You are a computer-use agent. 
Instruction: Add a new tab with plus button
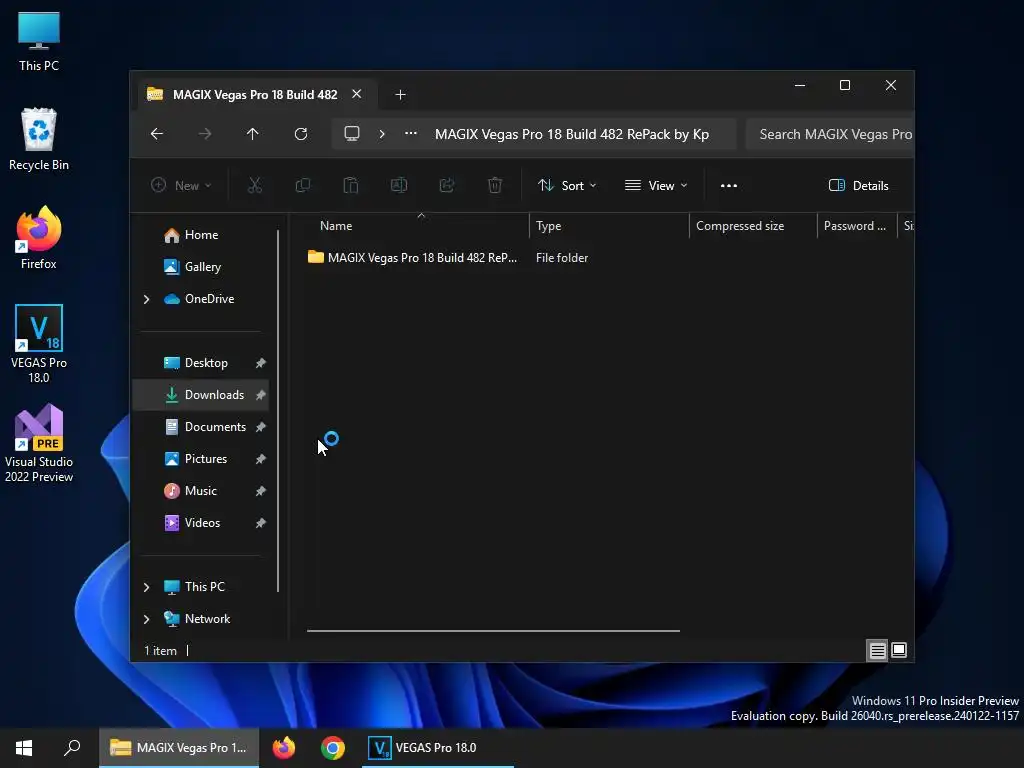pos(400,95)
